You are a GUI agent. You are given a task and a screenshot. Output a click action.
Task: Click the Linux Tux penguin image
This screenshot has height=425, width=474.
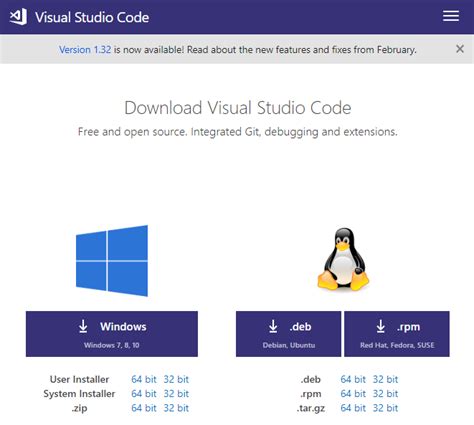click(343, 259)
